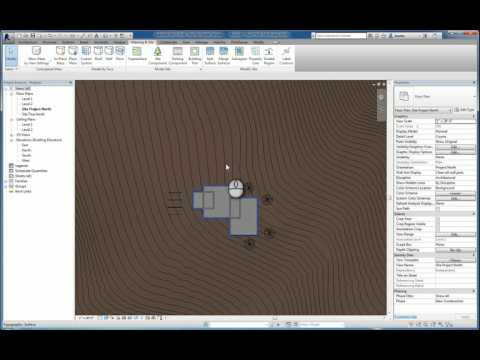Click the Properties help link
The image size is (480, 360).
click(x=406, y=317)
